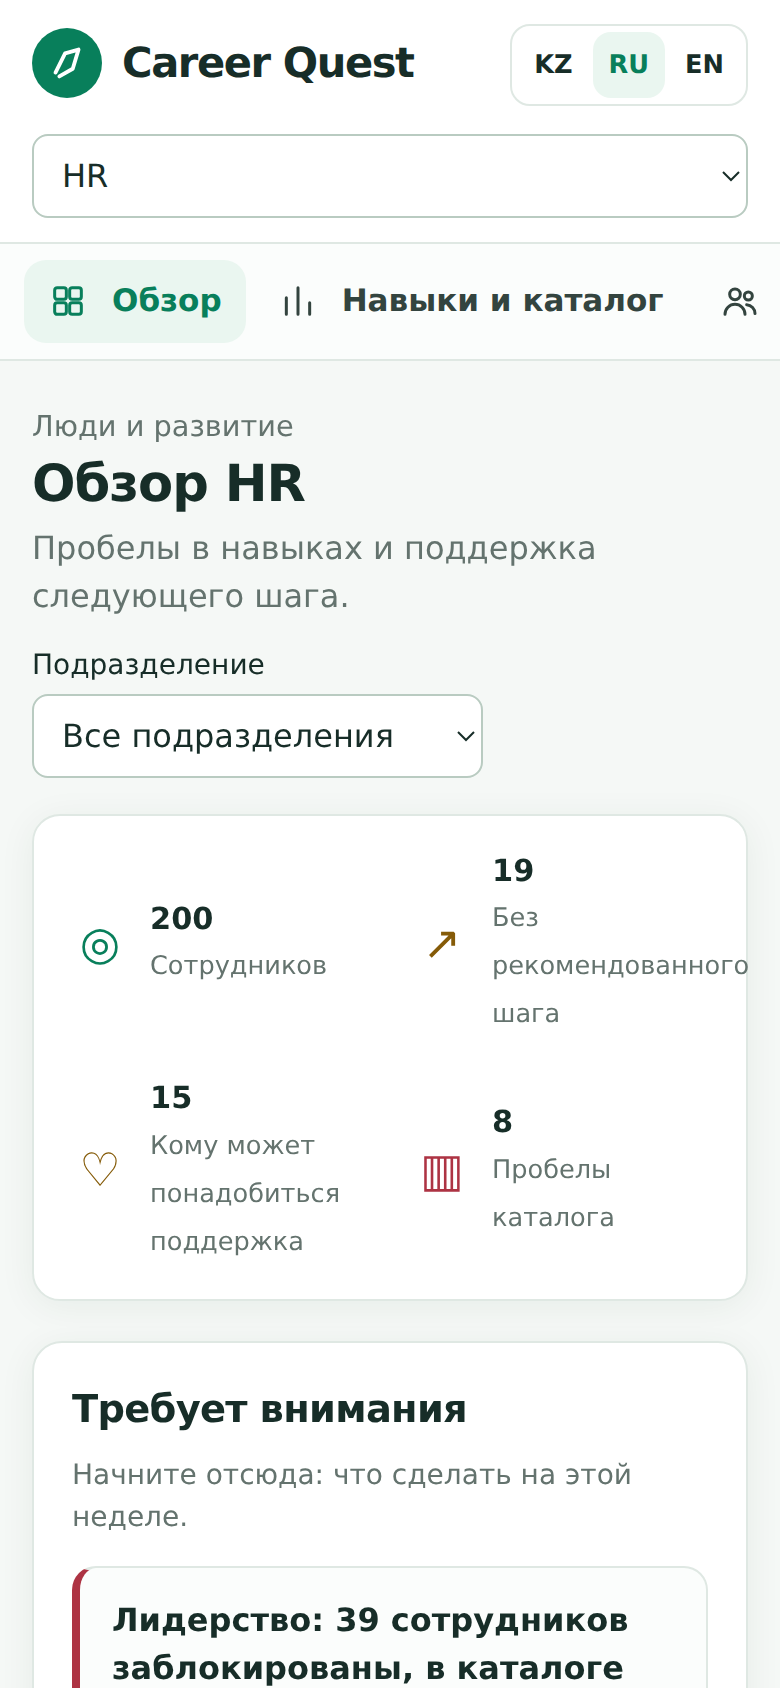Click the bar chart icon beside Навыки

tap(298, 301)
